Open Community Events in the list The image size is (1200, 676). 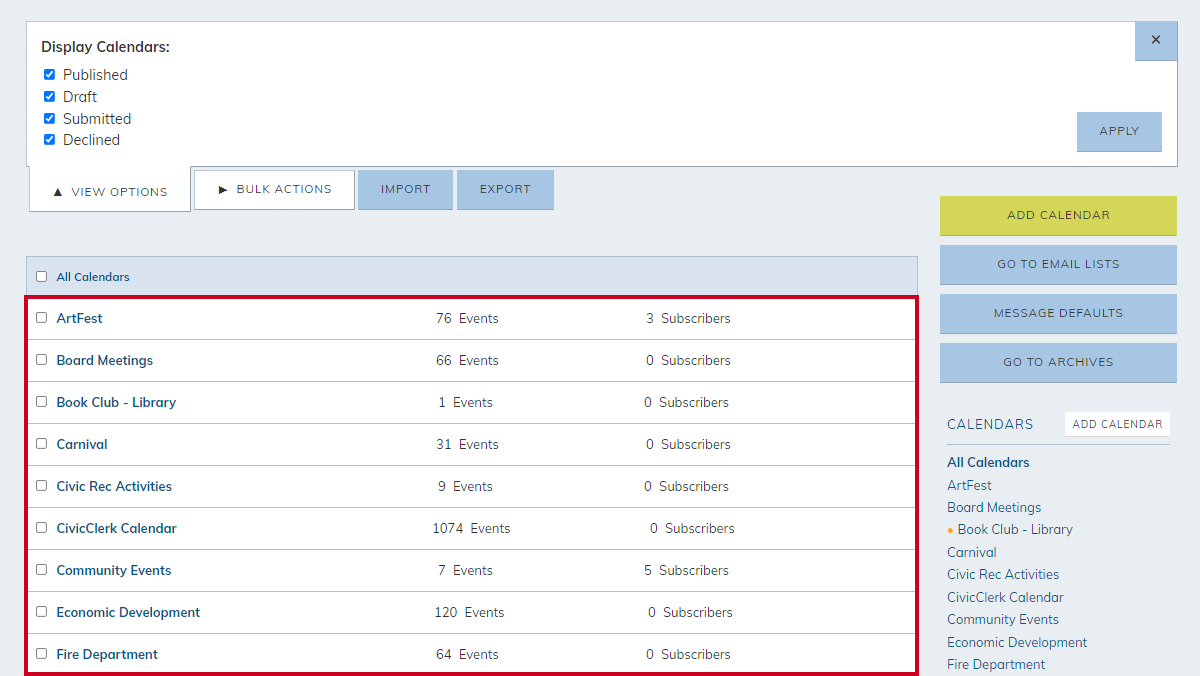[113, 570]
